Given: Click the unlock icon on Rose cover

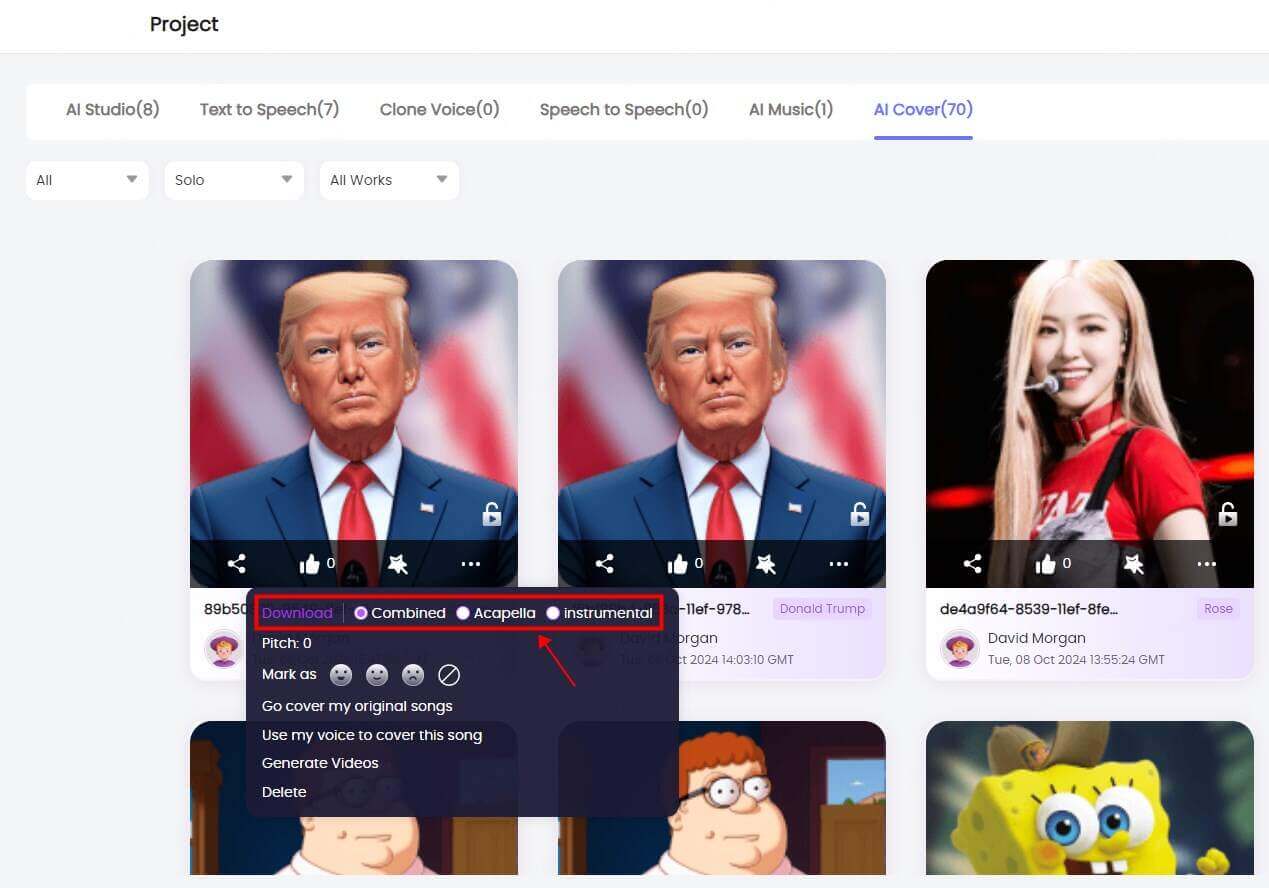Looking at the screenshot, I should pyautogui.click(x=1228, y=514).
